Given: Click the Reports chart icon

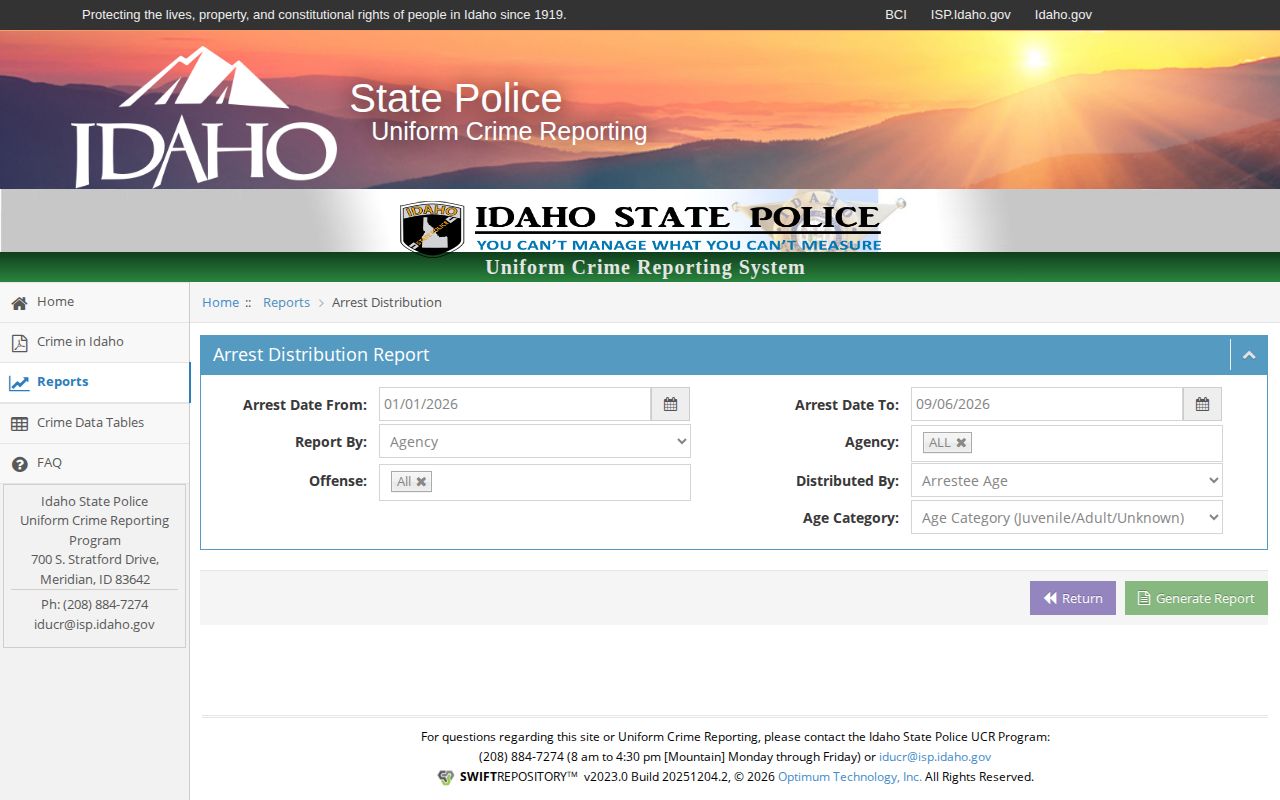Looking at the screenshot, I should (x=19, y=383).
